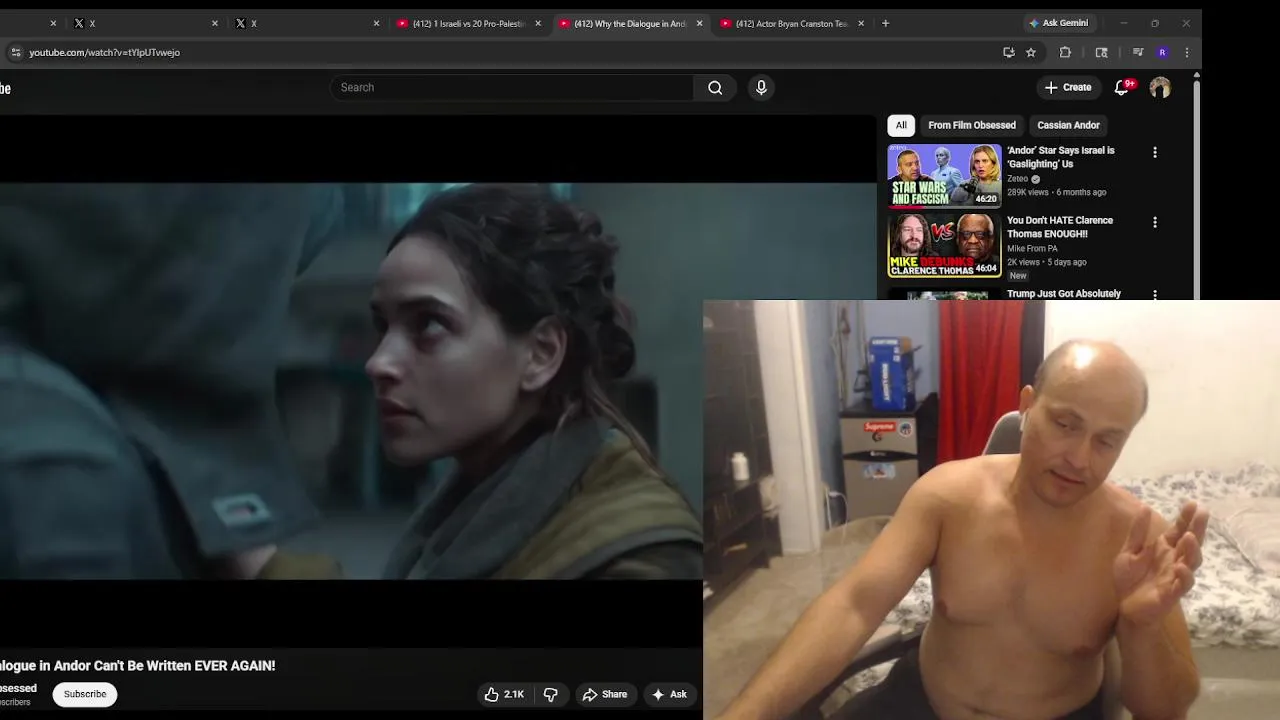Image resolution: width=1280 pixels, height=720 pixels.
Task: Open the browser Extensions puzzle icon
Action: (x=1065, y=52)
